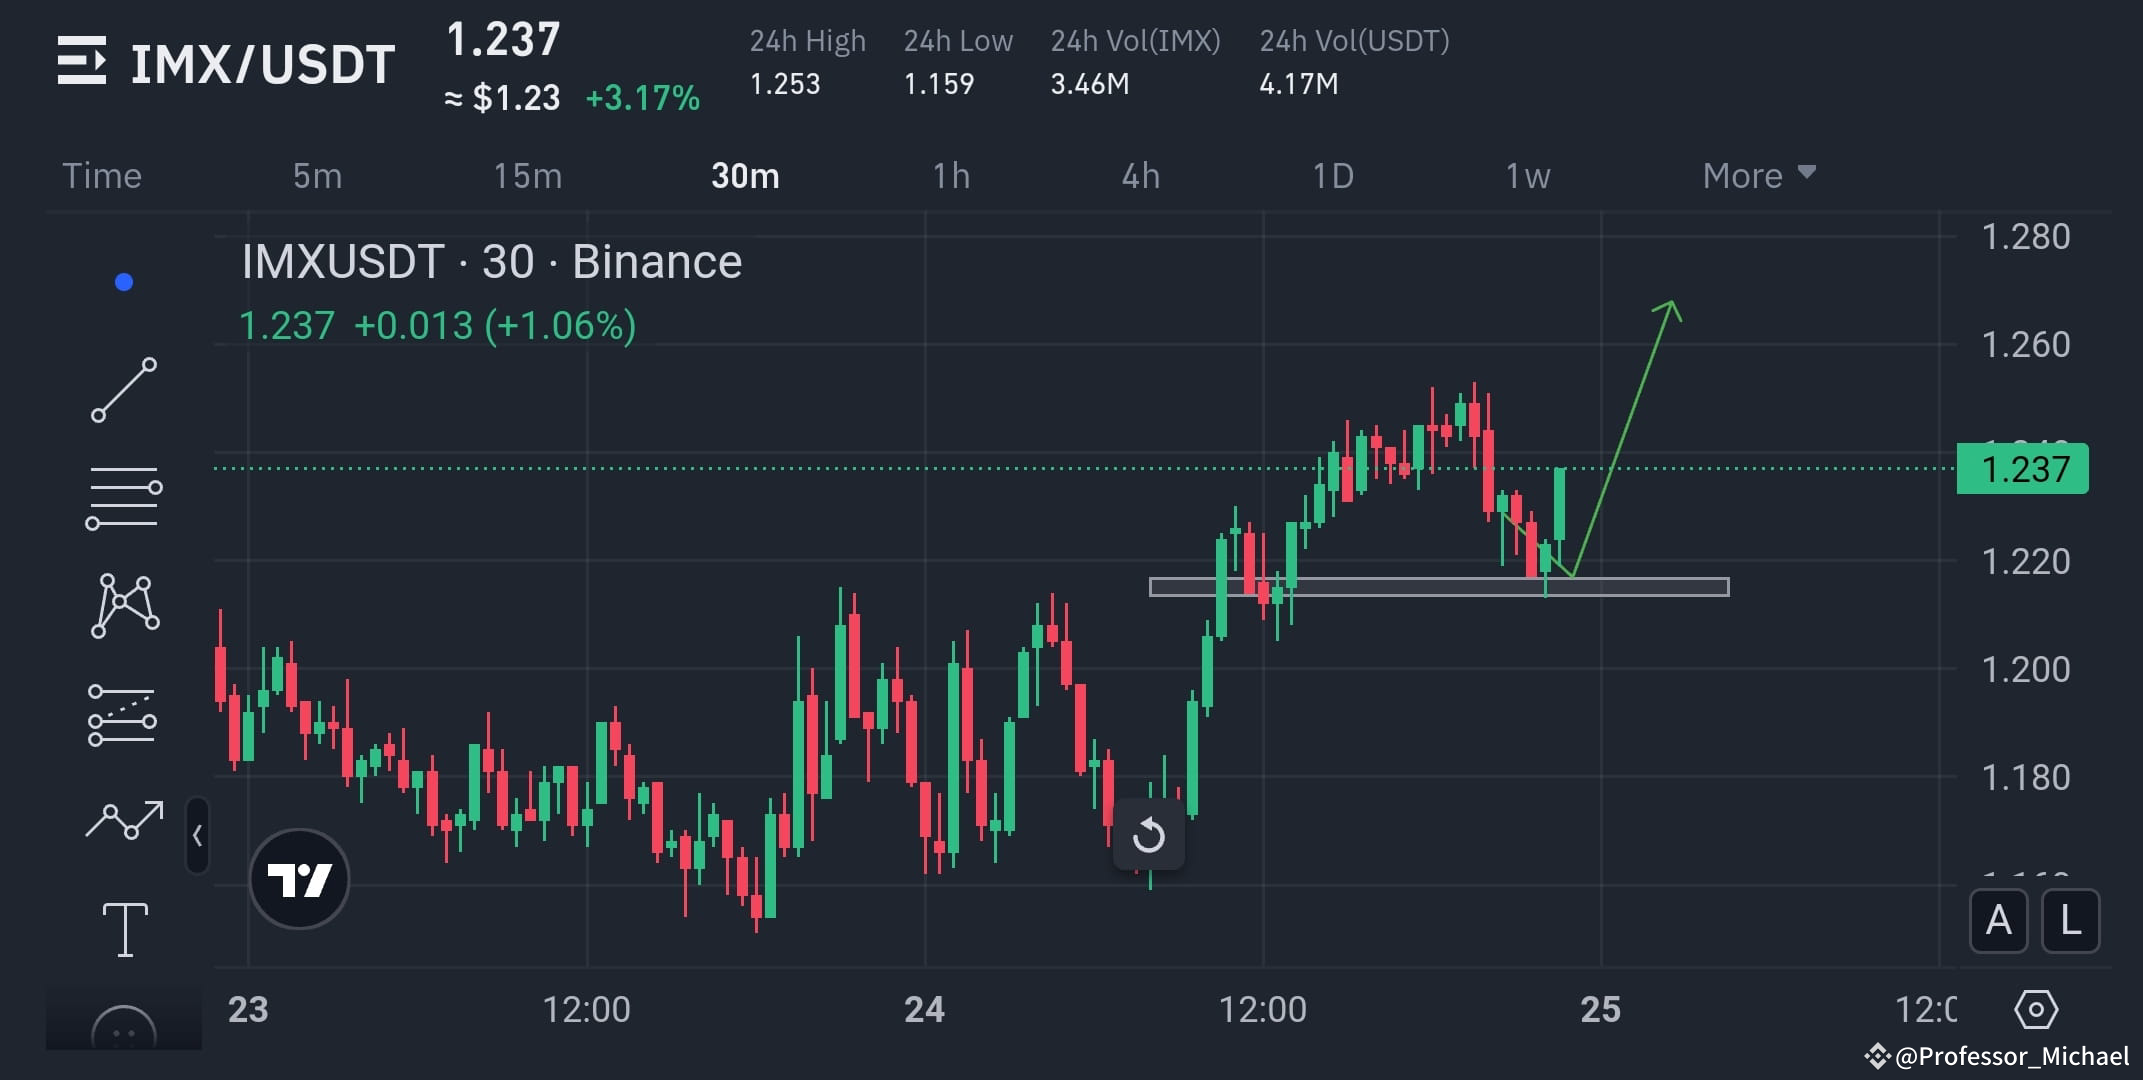Screen dimensions: 2143x1080
Task: Select the XABCD Pattern tool
Action: tap(124, 602)
